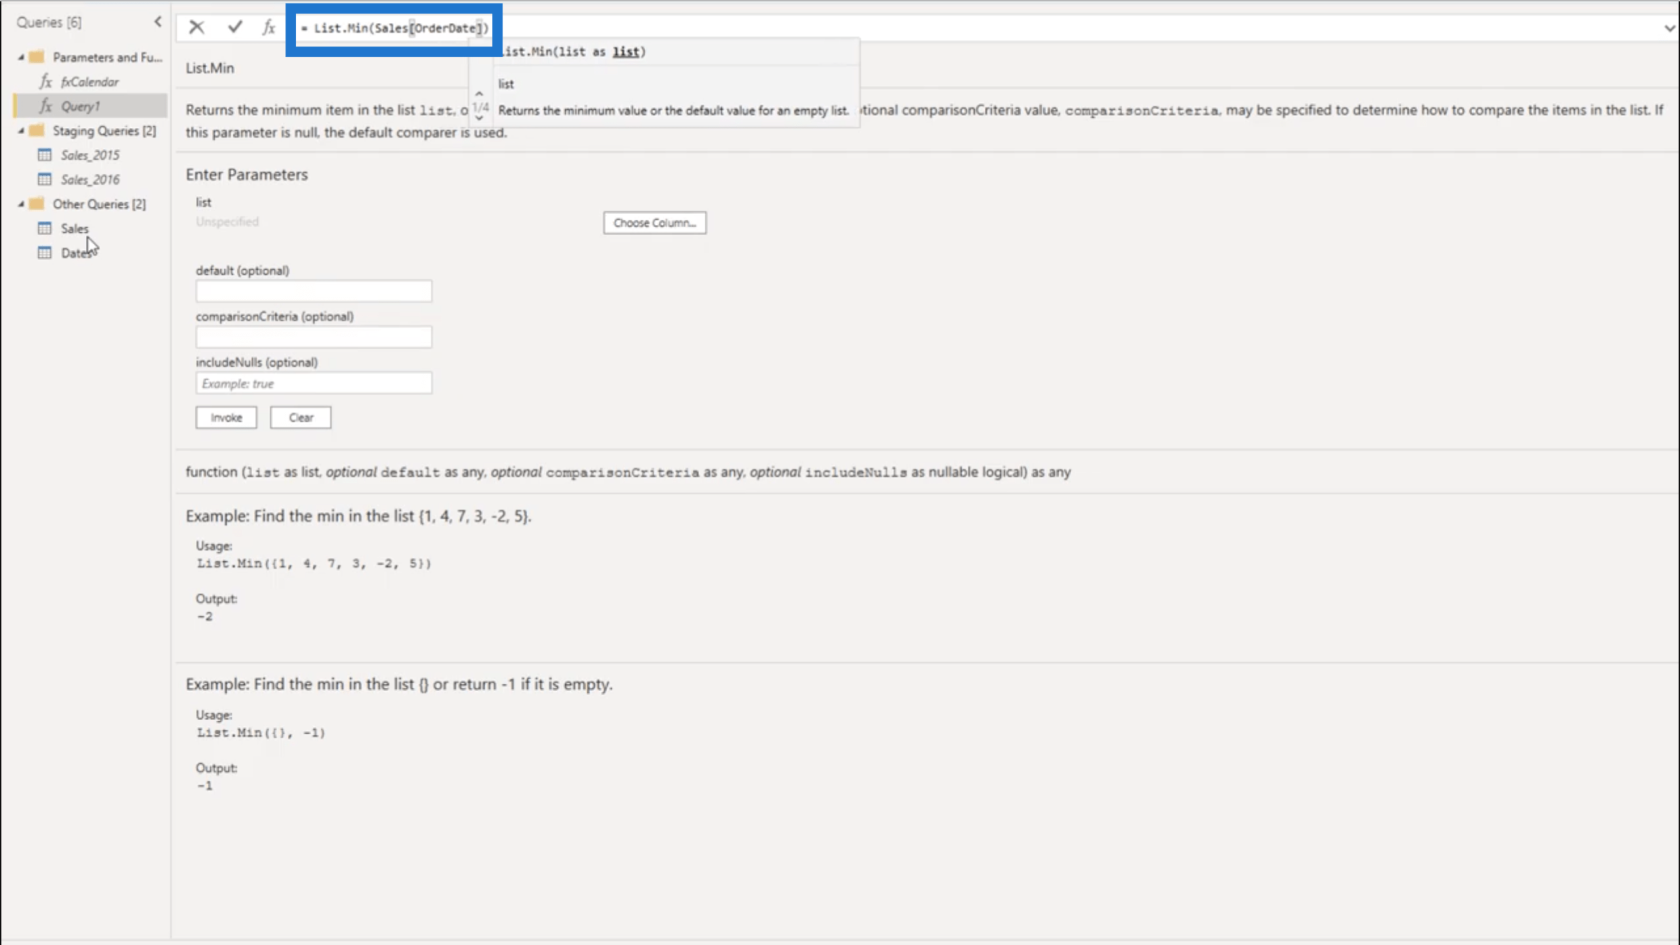
Task: Click the List.Min function title
Action: coord(210,68)
